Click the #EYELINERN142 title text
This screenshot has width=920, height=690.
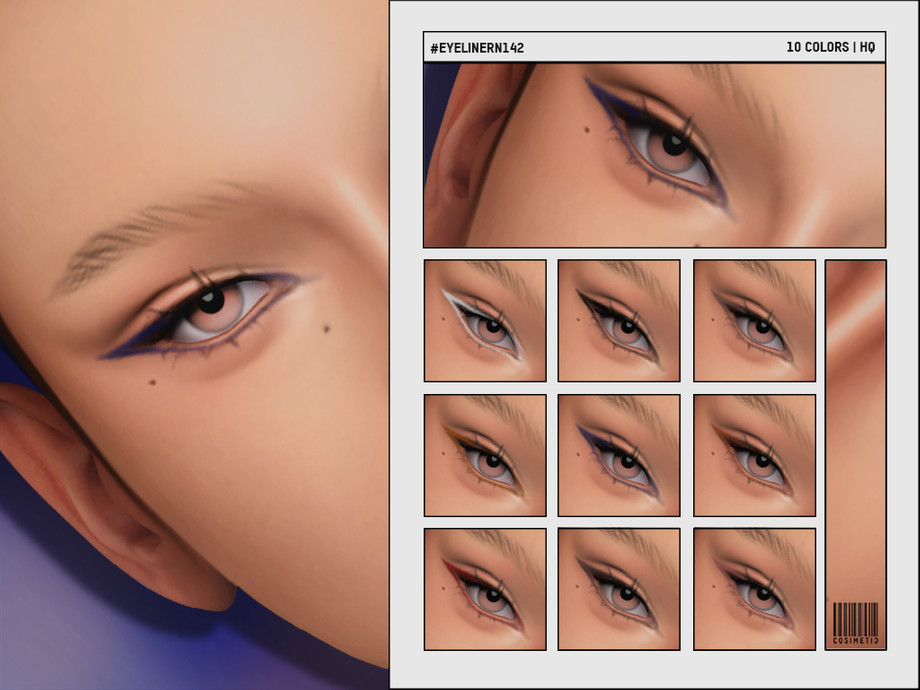coord(477,48)
